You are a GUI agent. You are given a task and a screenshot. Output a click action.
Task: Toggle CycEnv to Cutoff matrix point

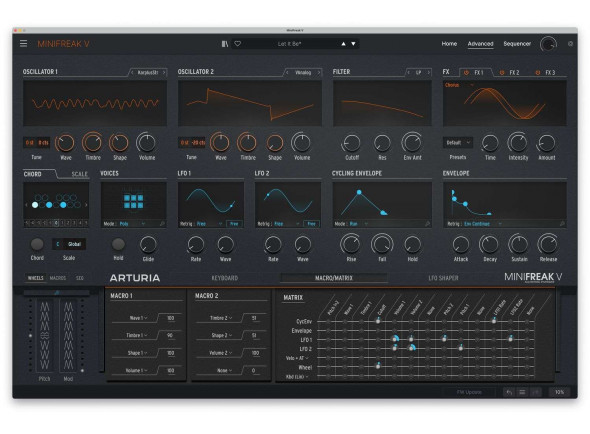tap(378, 321)
